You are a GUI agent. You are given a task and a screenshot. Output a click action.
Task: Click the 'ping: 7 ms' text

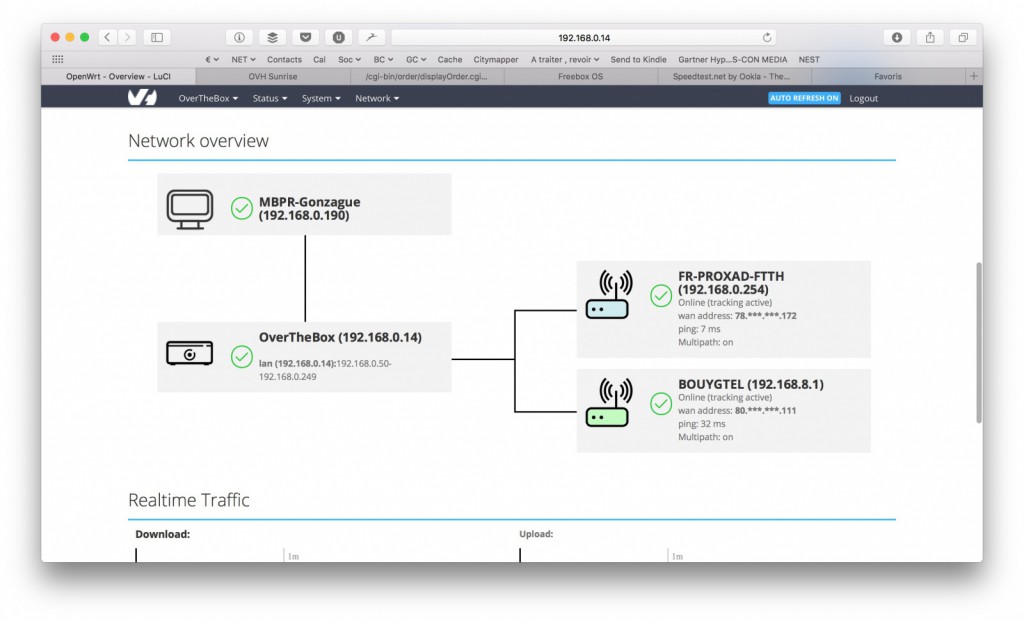click(699, 328)
